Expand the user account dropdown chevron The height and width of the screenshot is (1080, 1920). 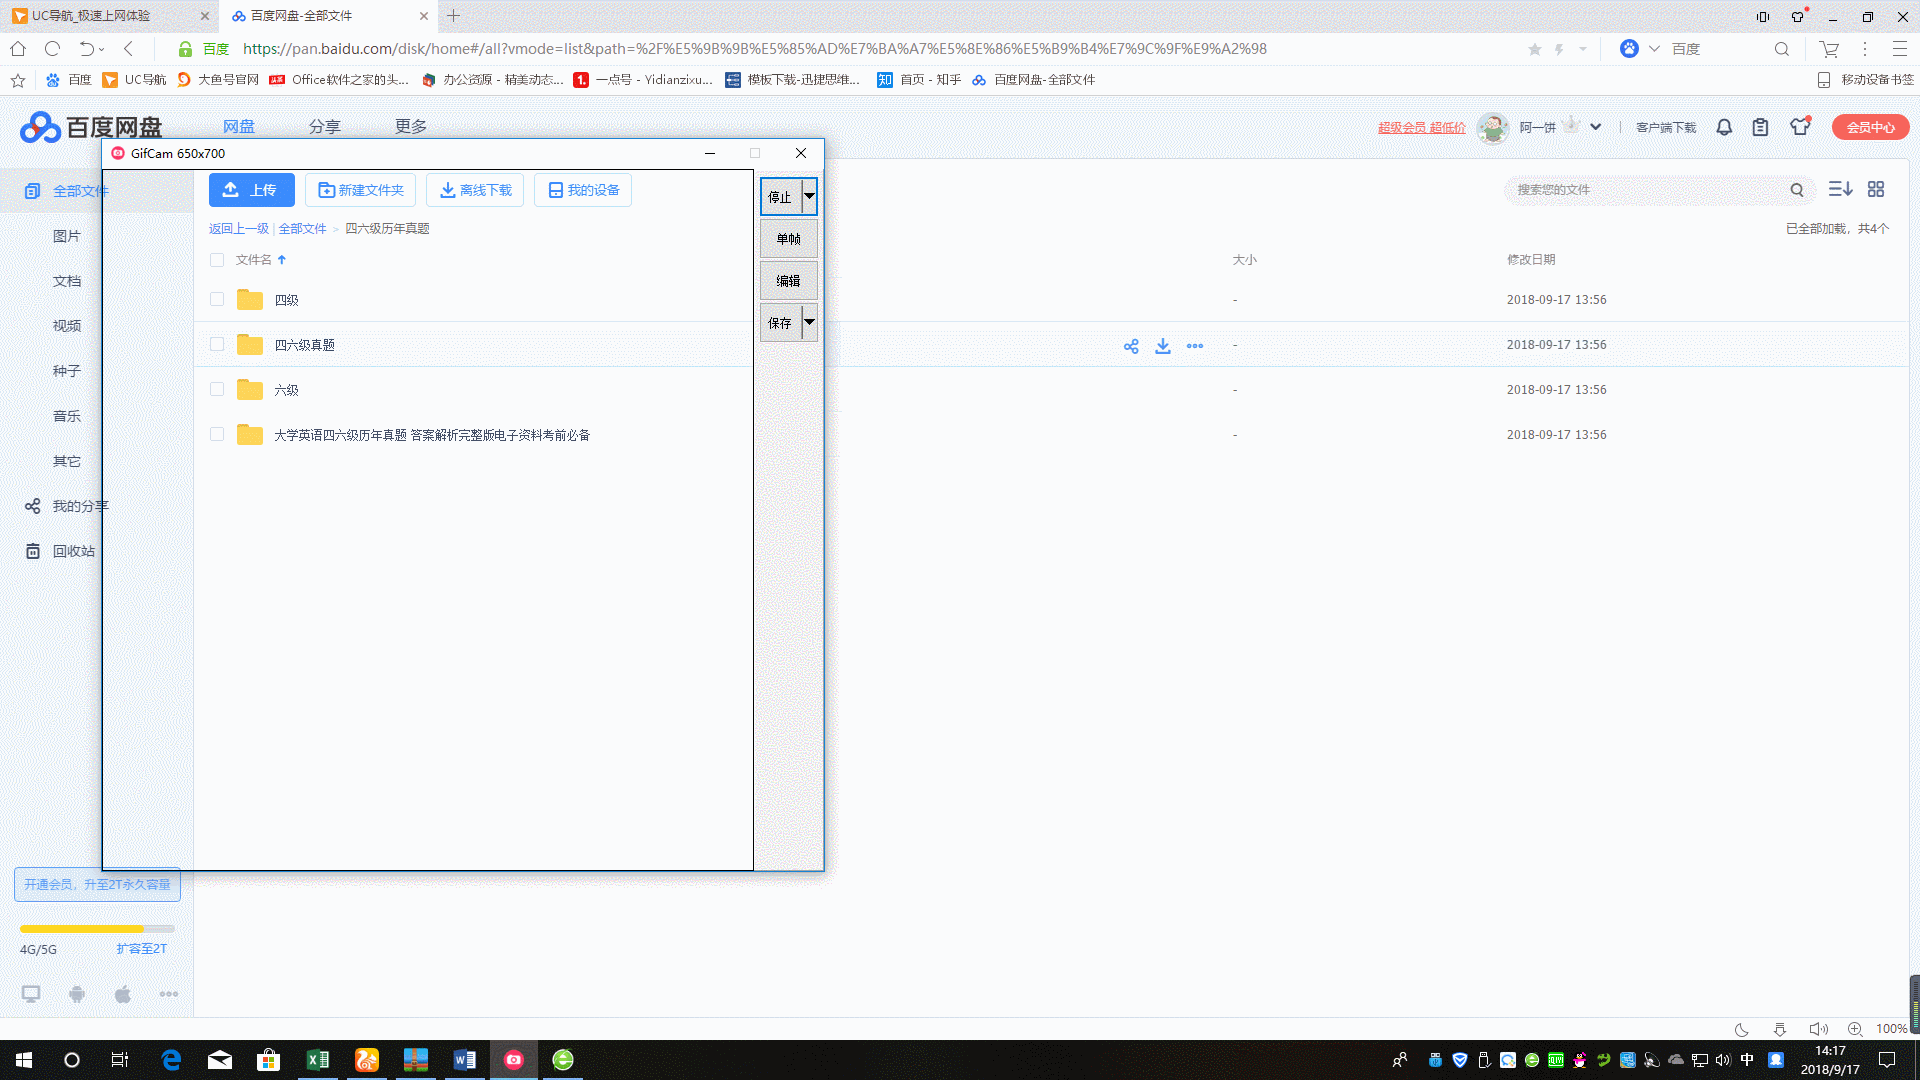(x=1596, y=127)
